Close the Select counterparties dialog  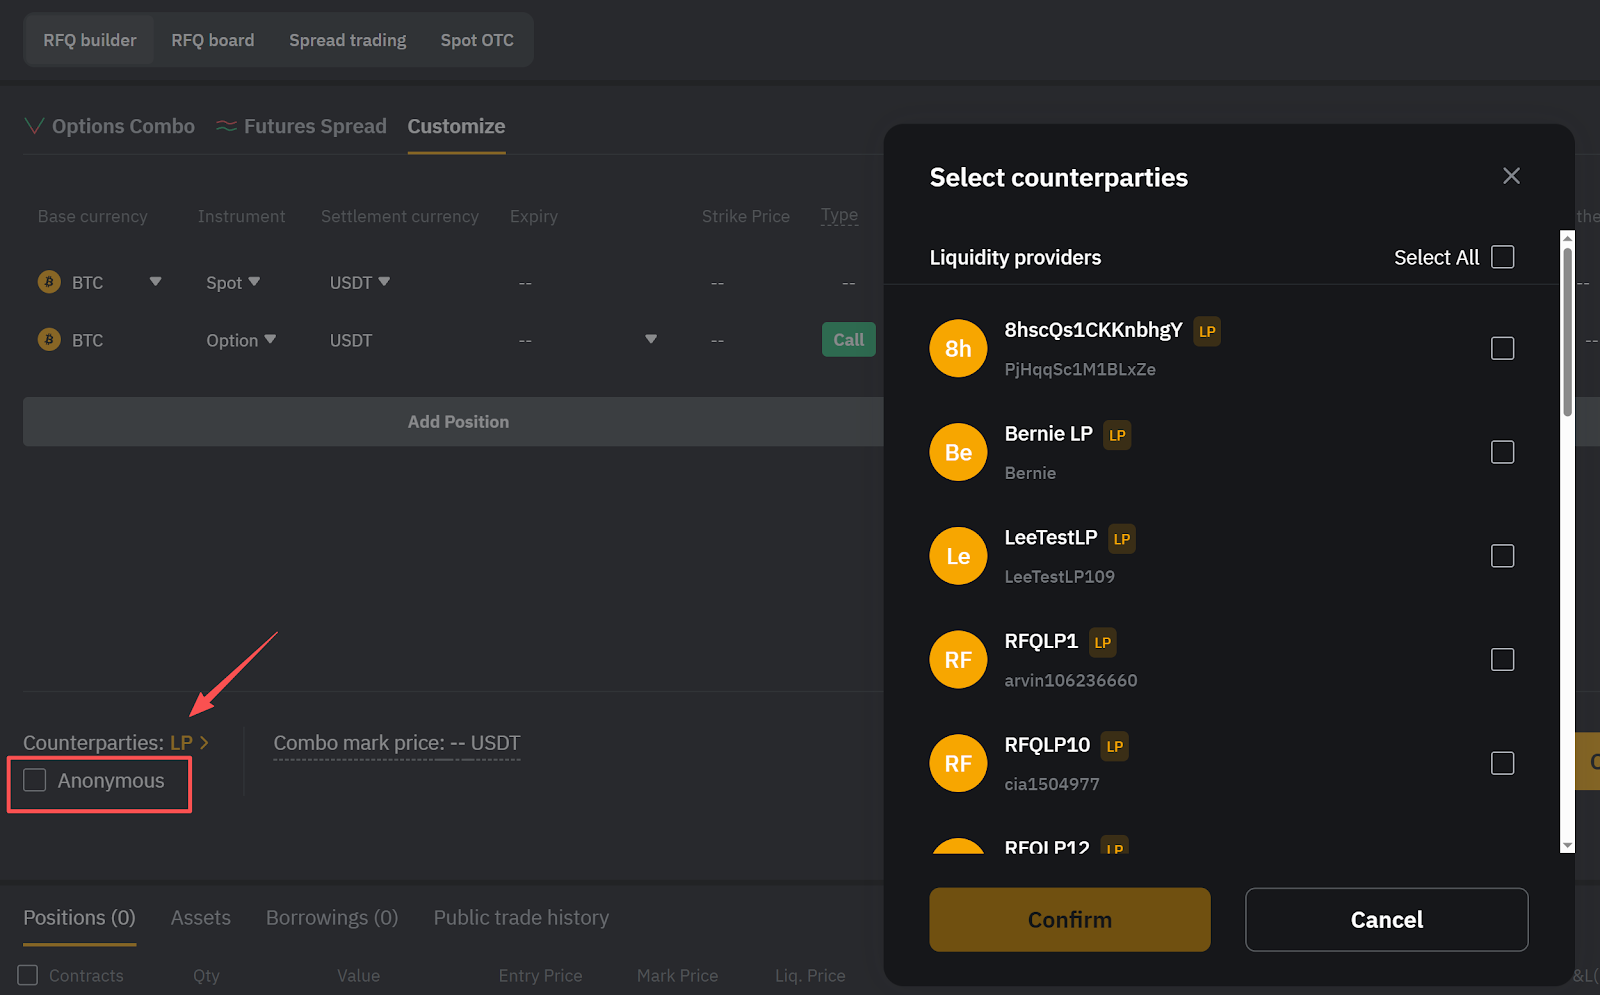[x=1511, y=176]
